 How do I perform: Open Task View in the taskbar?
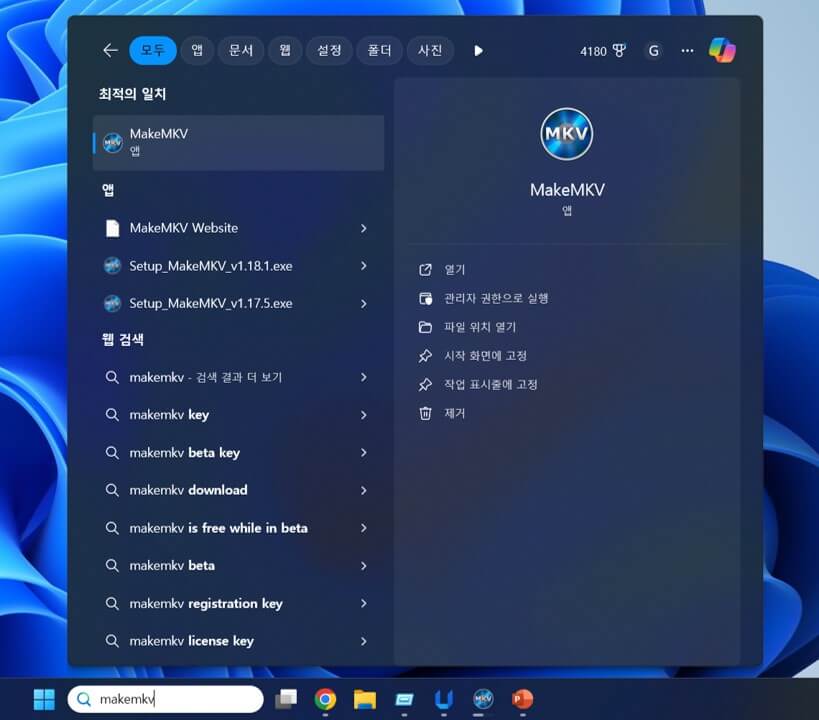point(286,699)
